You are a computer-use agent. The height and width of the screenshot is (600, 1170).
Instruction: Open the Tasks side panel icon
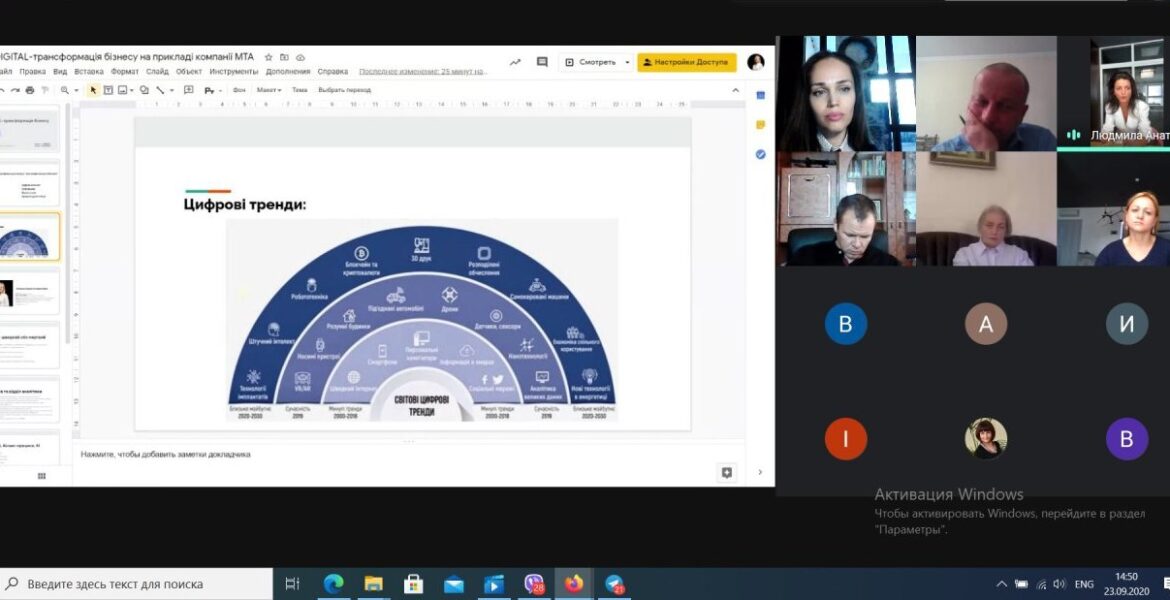click(760, 154)
